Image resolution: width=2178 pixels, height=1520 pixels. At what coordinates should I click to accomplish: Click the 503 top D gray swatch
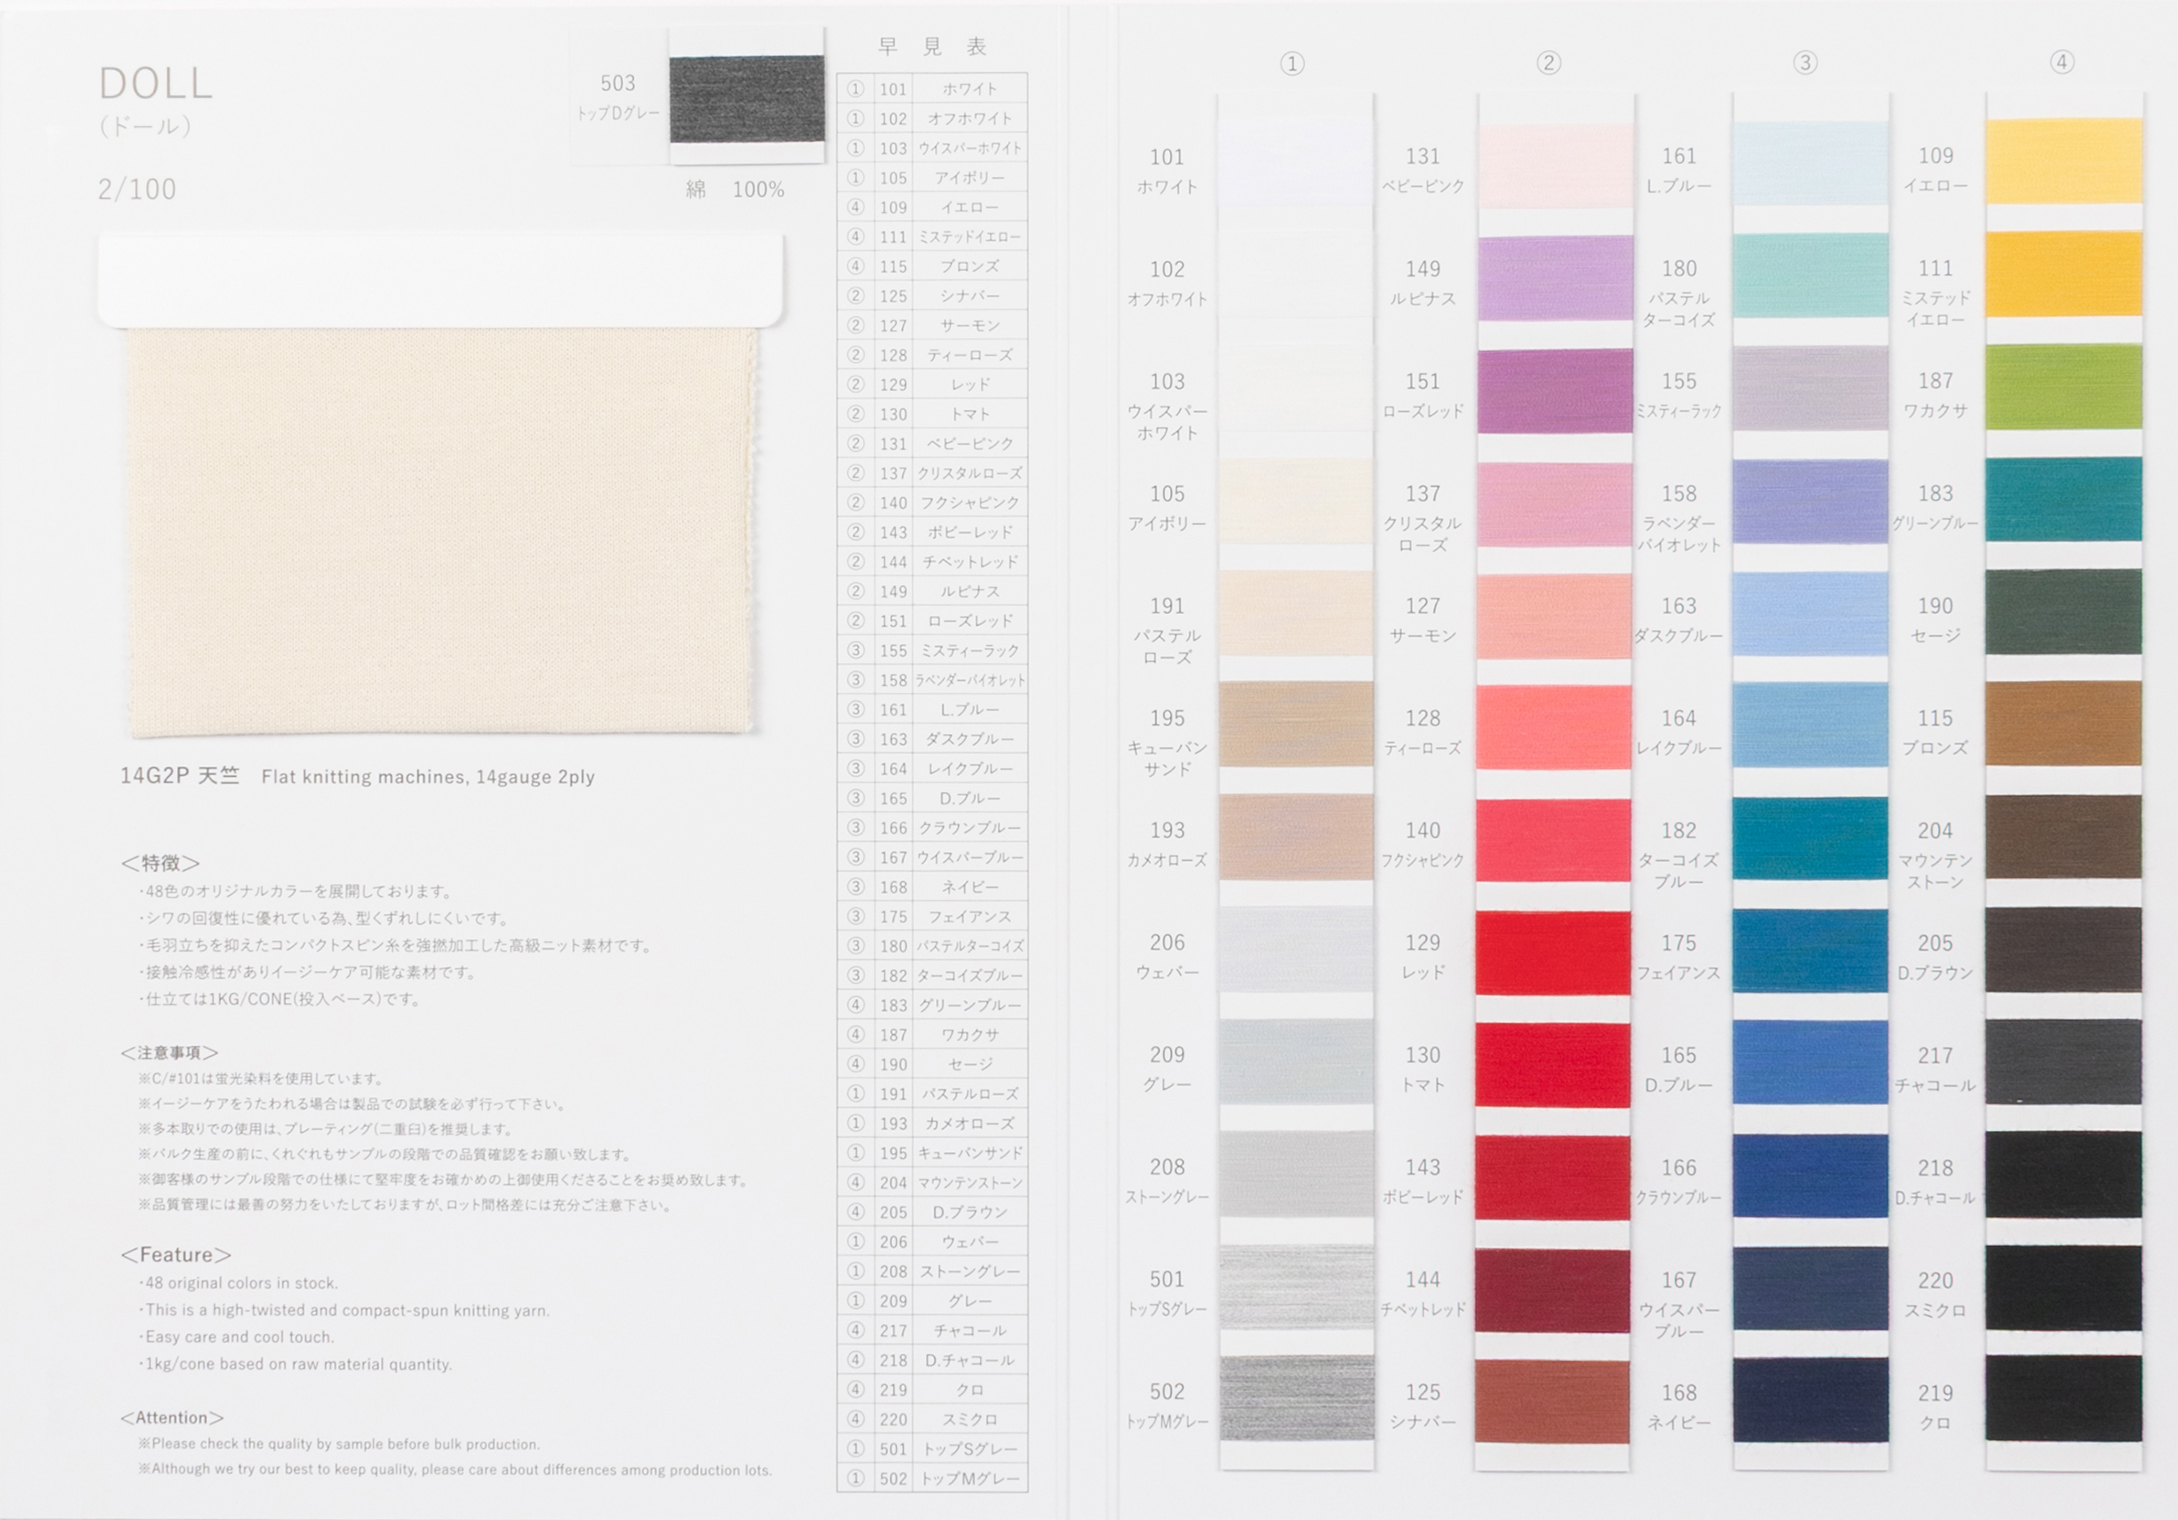pyautogui.click(x=746, y=99)
